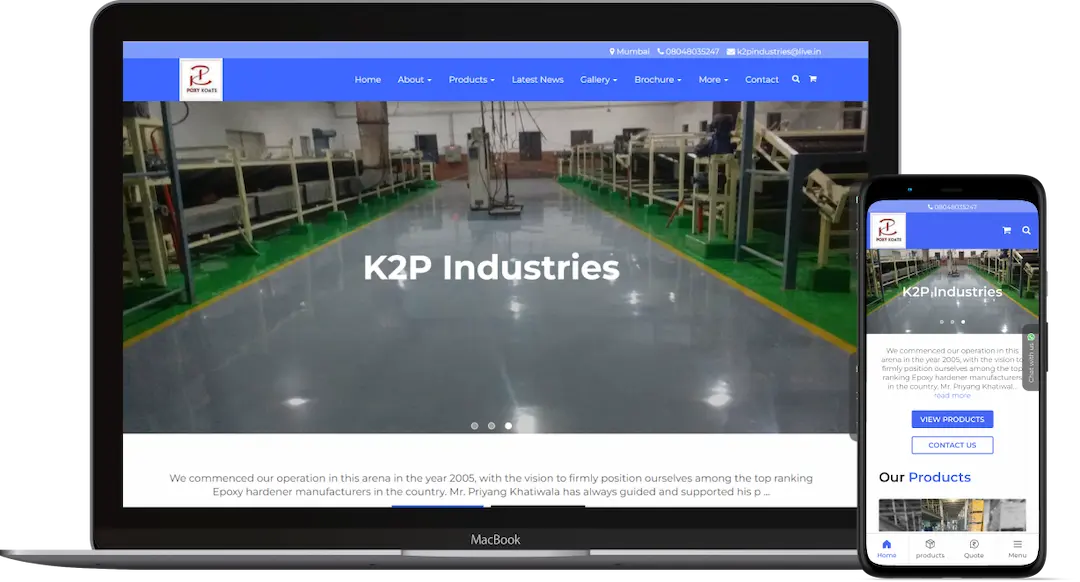The width and height of the screenshot is (1080, 582).
Task: Open Latest News in the navbar
Action: coord(537,80)
